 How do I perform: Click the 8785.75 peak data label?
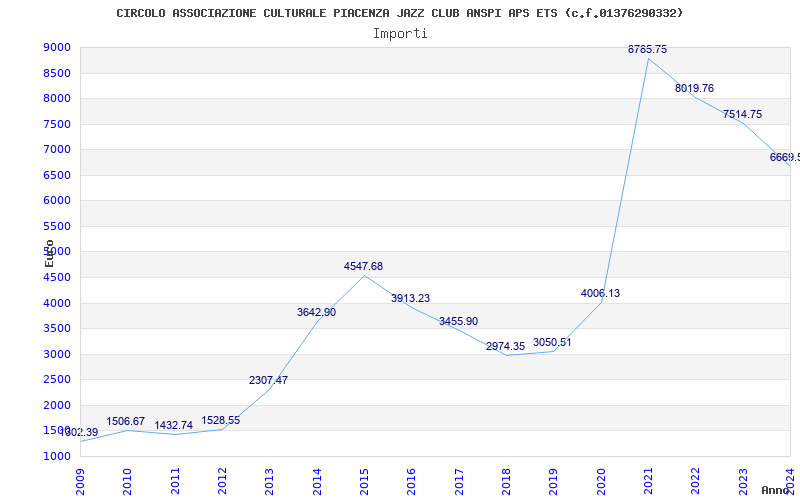tap(647, 49)
